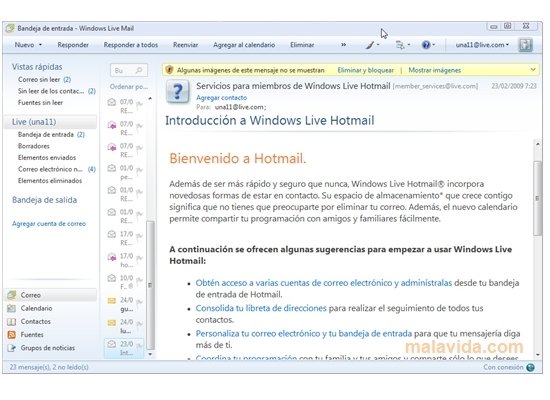Flag the 01/0 pe... message
The image size is (550, 400).
click(139, 171)
